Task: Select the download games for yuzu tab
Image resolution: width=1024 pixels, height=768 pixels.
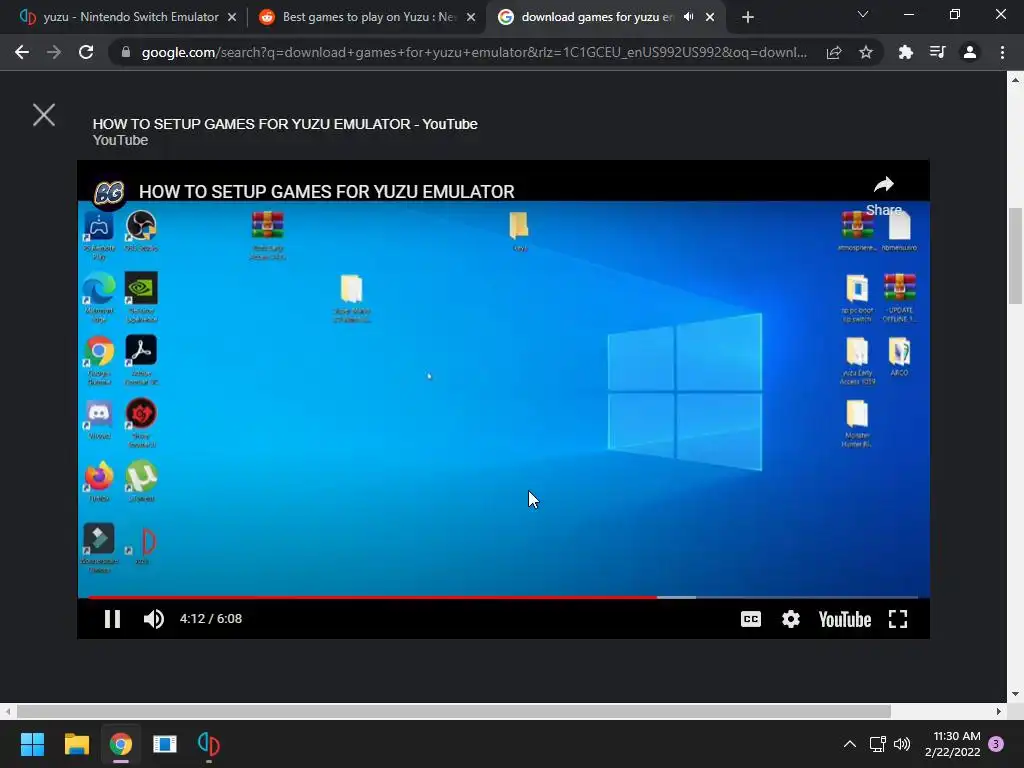Action: (597, 17)
